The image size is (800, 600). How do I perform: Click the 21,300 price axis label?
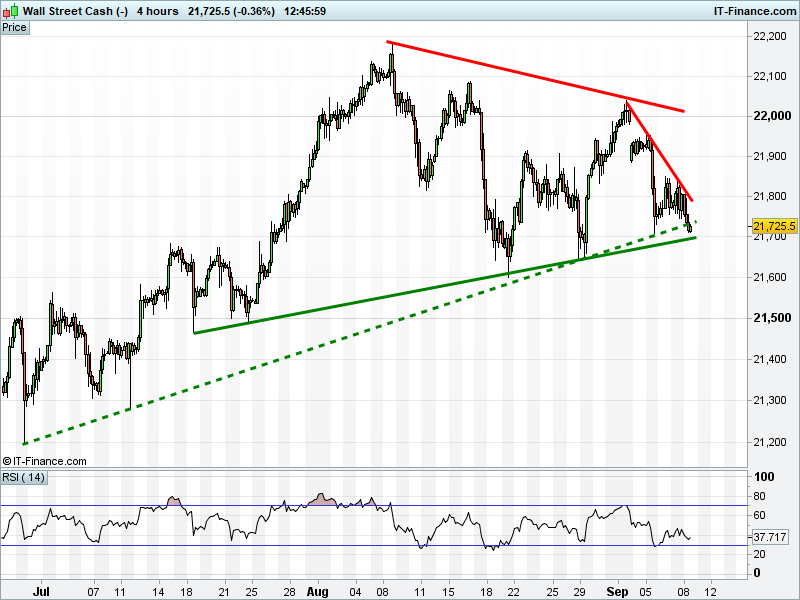point(770,400)
